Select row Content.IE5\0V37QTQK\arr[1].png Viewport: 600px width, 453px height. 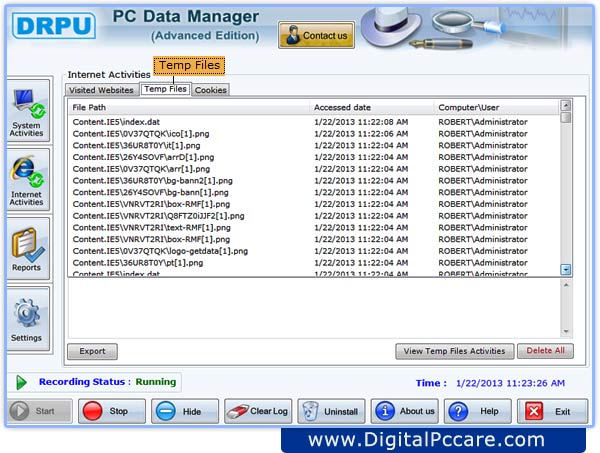coord(314,169)
